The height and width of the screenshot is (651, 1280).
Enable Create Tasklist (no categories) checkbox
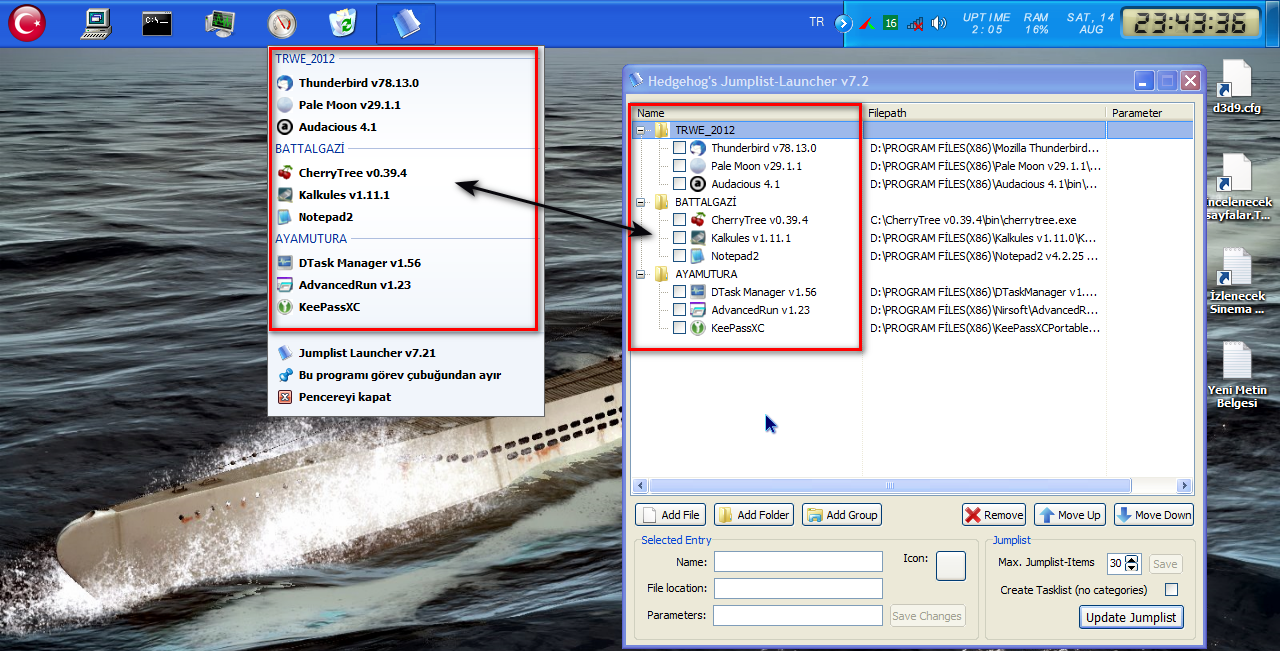pyautogui.click(x=1172, y=590)
